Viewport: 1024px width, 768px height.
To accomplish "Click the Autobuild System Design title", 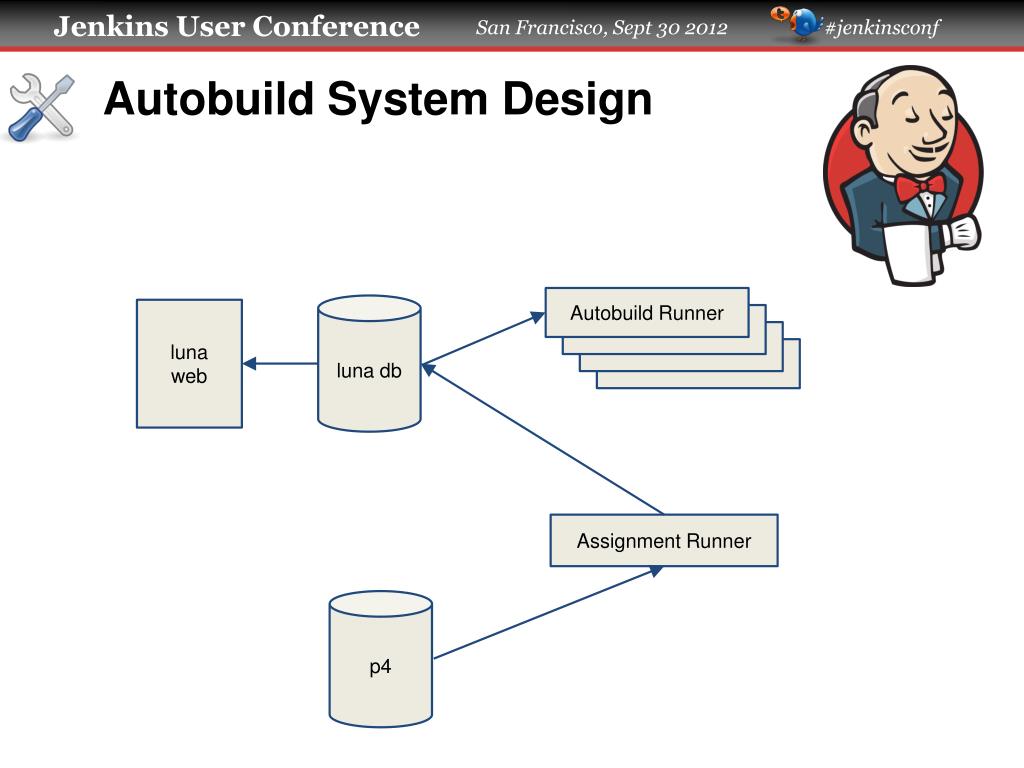I will [378, 100].
